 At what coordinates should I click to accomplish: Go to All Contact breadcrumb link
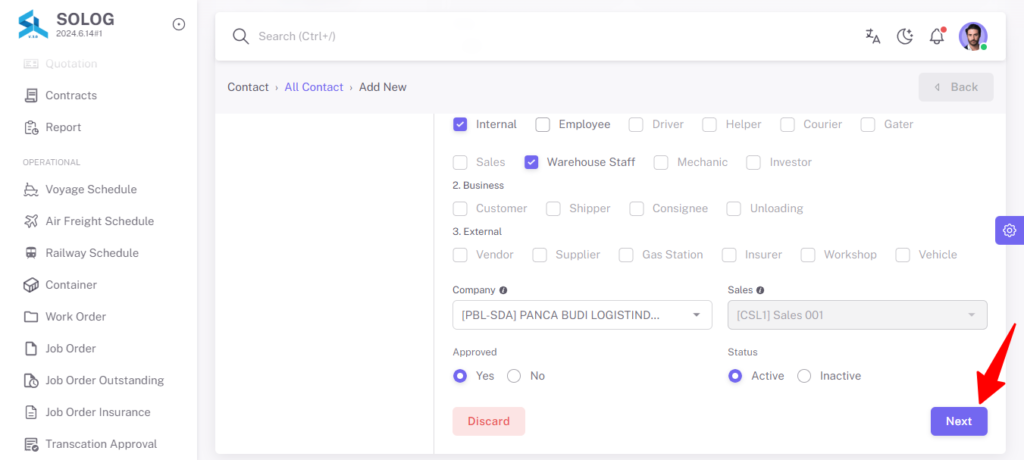pos(313,87)
